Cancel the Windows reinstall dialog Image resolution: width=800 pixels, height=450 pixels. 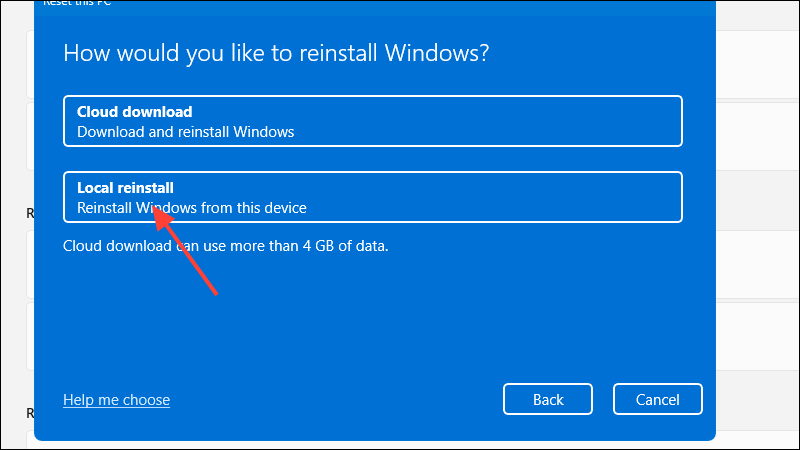658,399
